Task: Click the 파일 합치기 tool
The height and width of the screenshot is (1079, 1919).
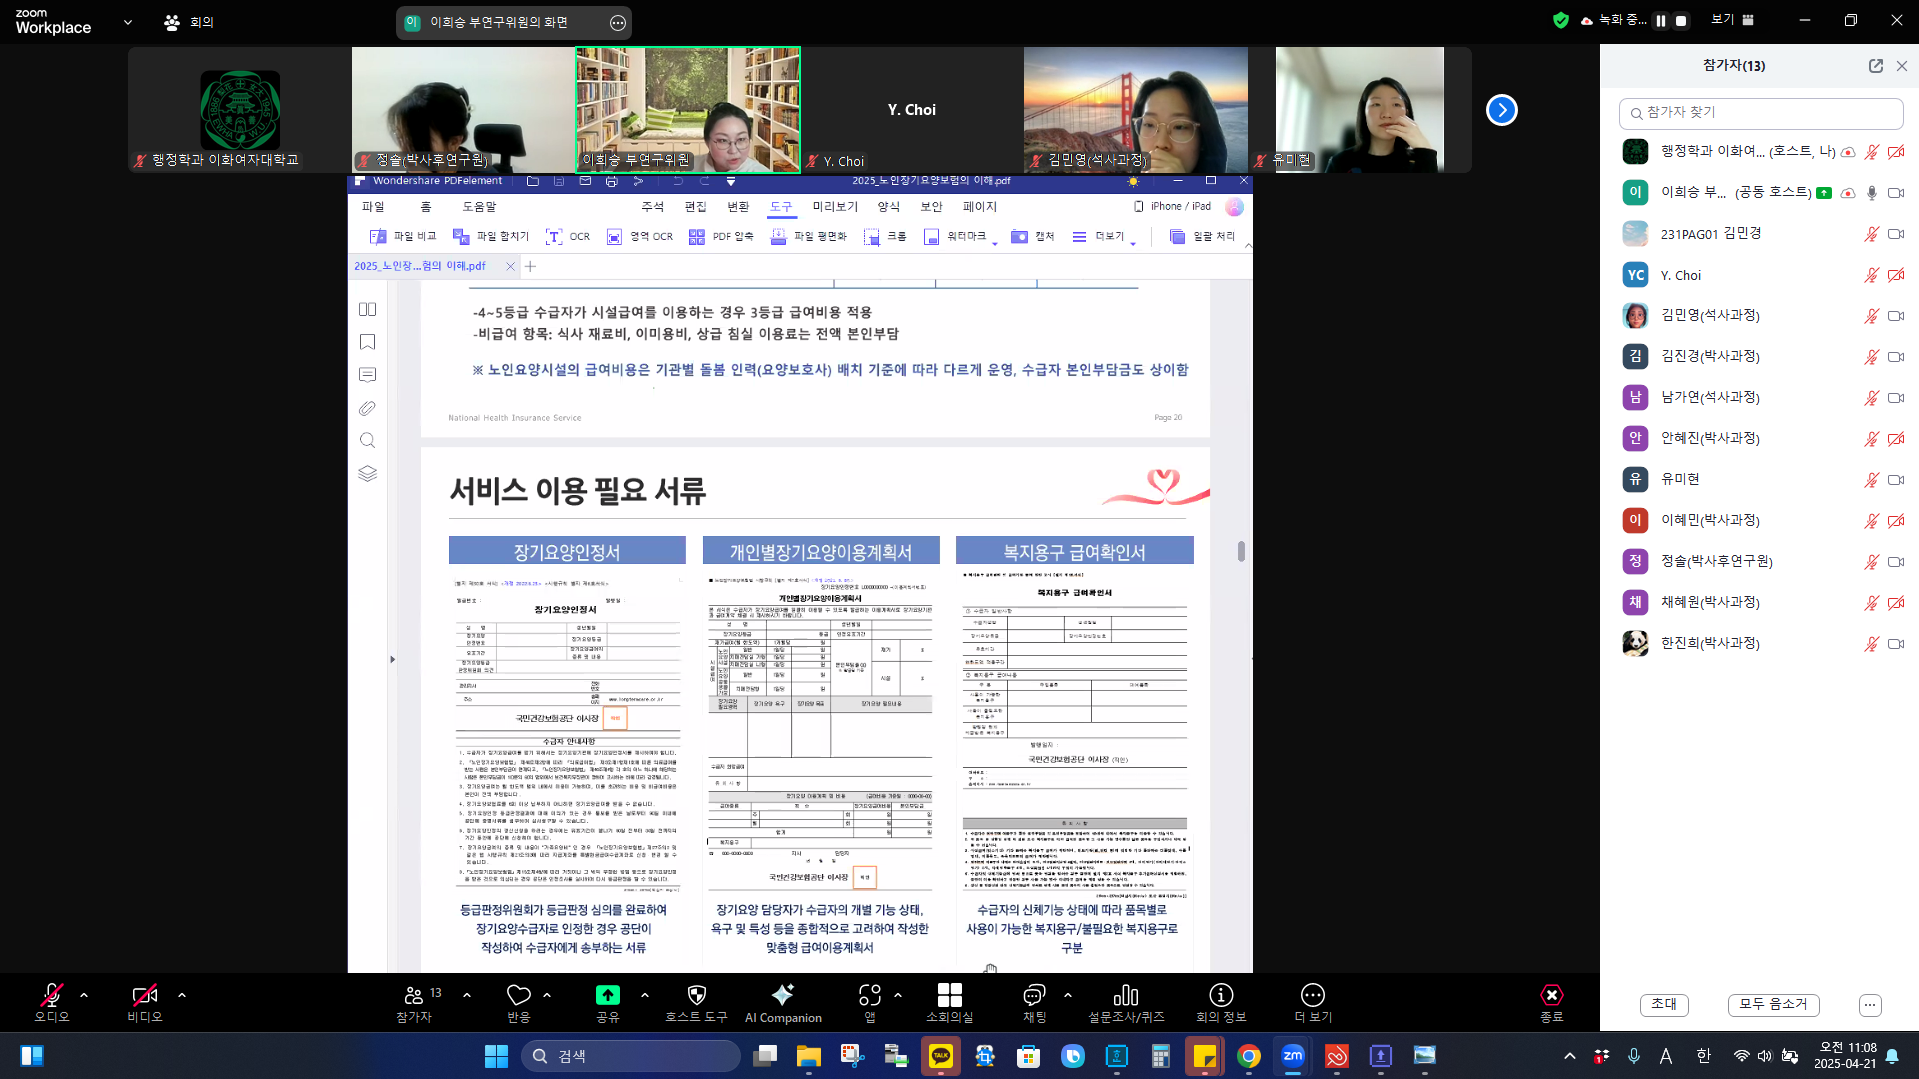Action: (490, 237)
